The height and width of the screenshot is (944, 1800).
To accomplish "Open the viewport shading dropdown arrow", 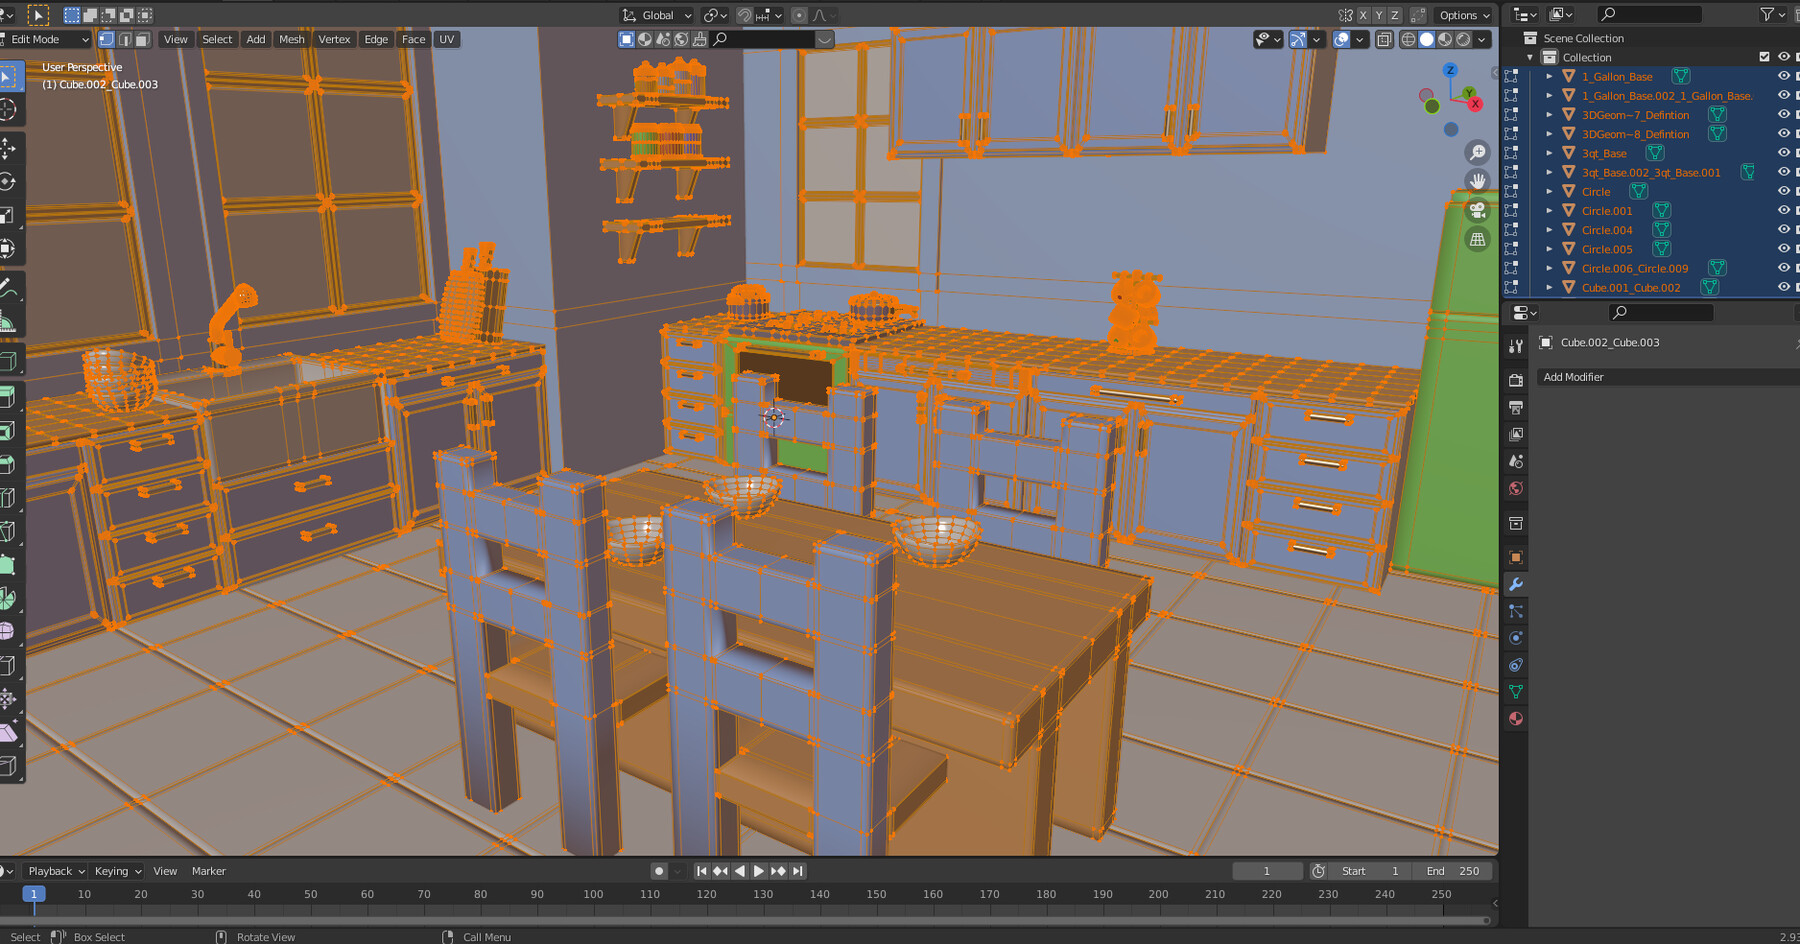I will pyautogui.click(x=1481, y=39).
